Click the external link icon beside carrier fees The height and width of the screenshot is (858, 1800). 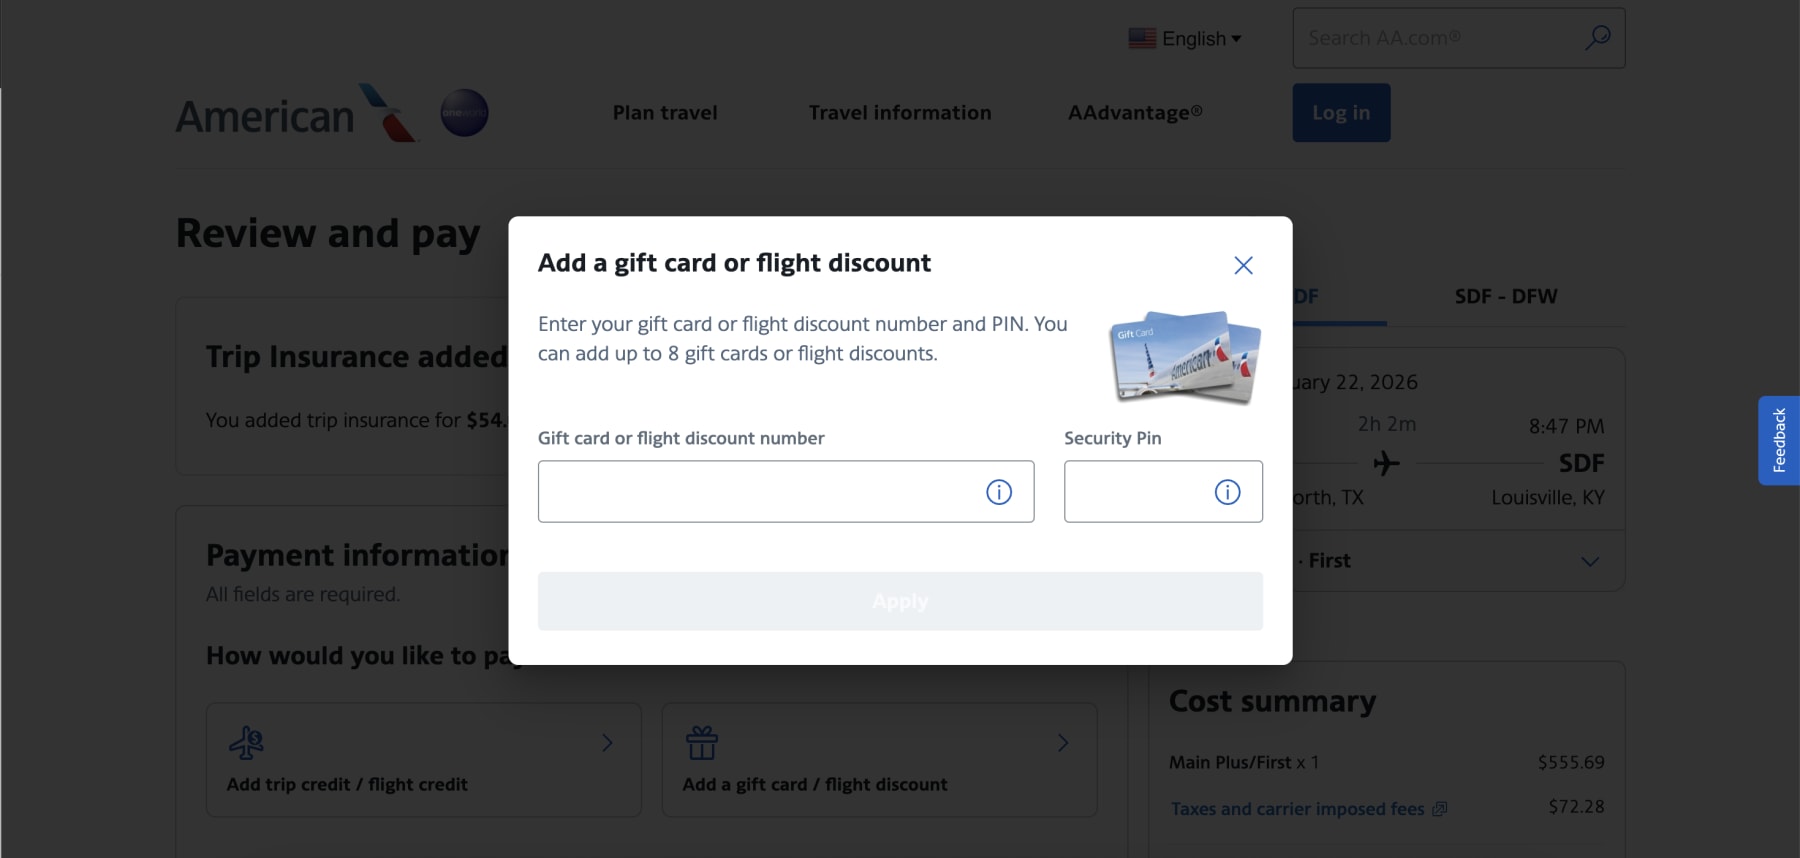coord(1440,808)
